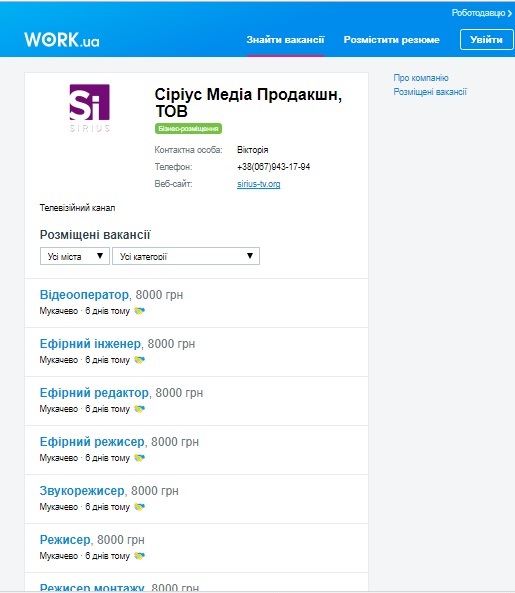Viewport: 515px width, 593px height.
Task: Click handshake icon under Ефірний редактор
Action: click(140, 409)
